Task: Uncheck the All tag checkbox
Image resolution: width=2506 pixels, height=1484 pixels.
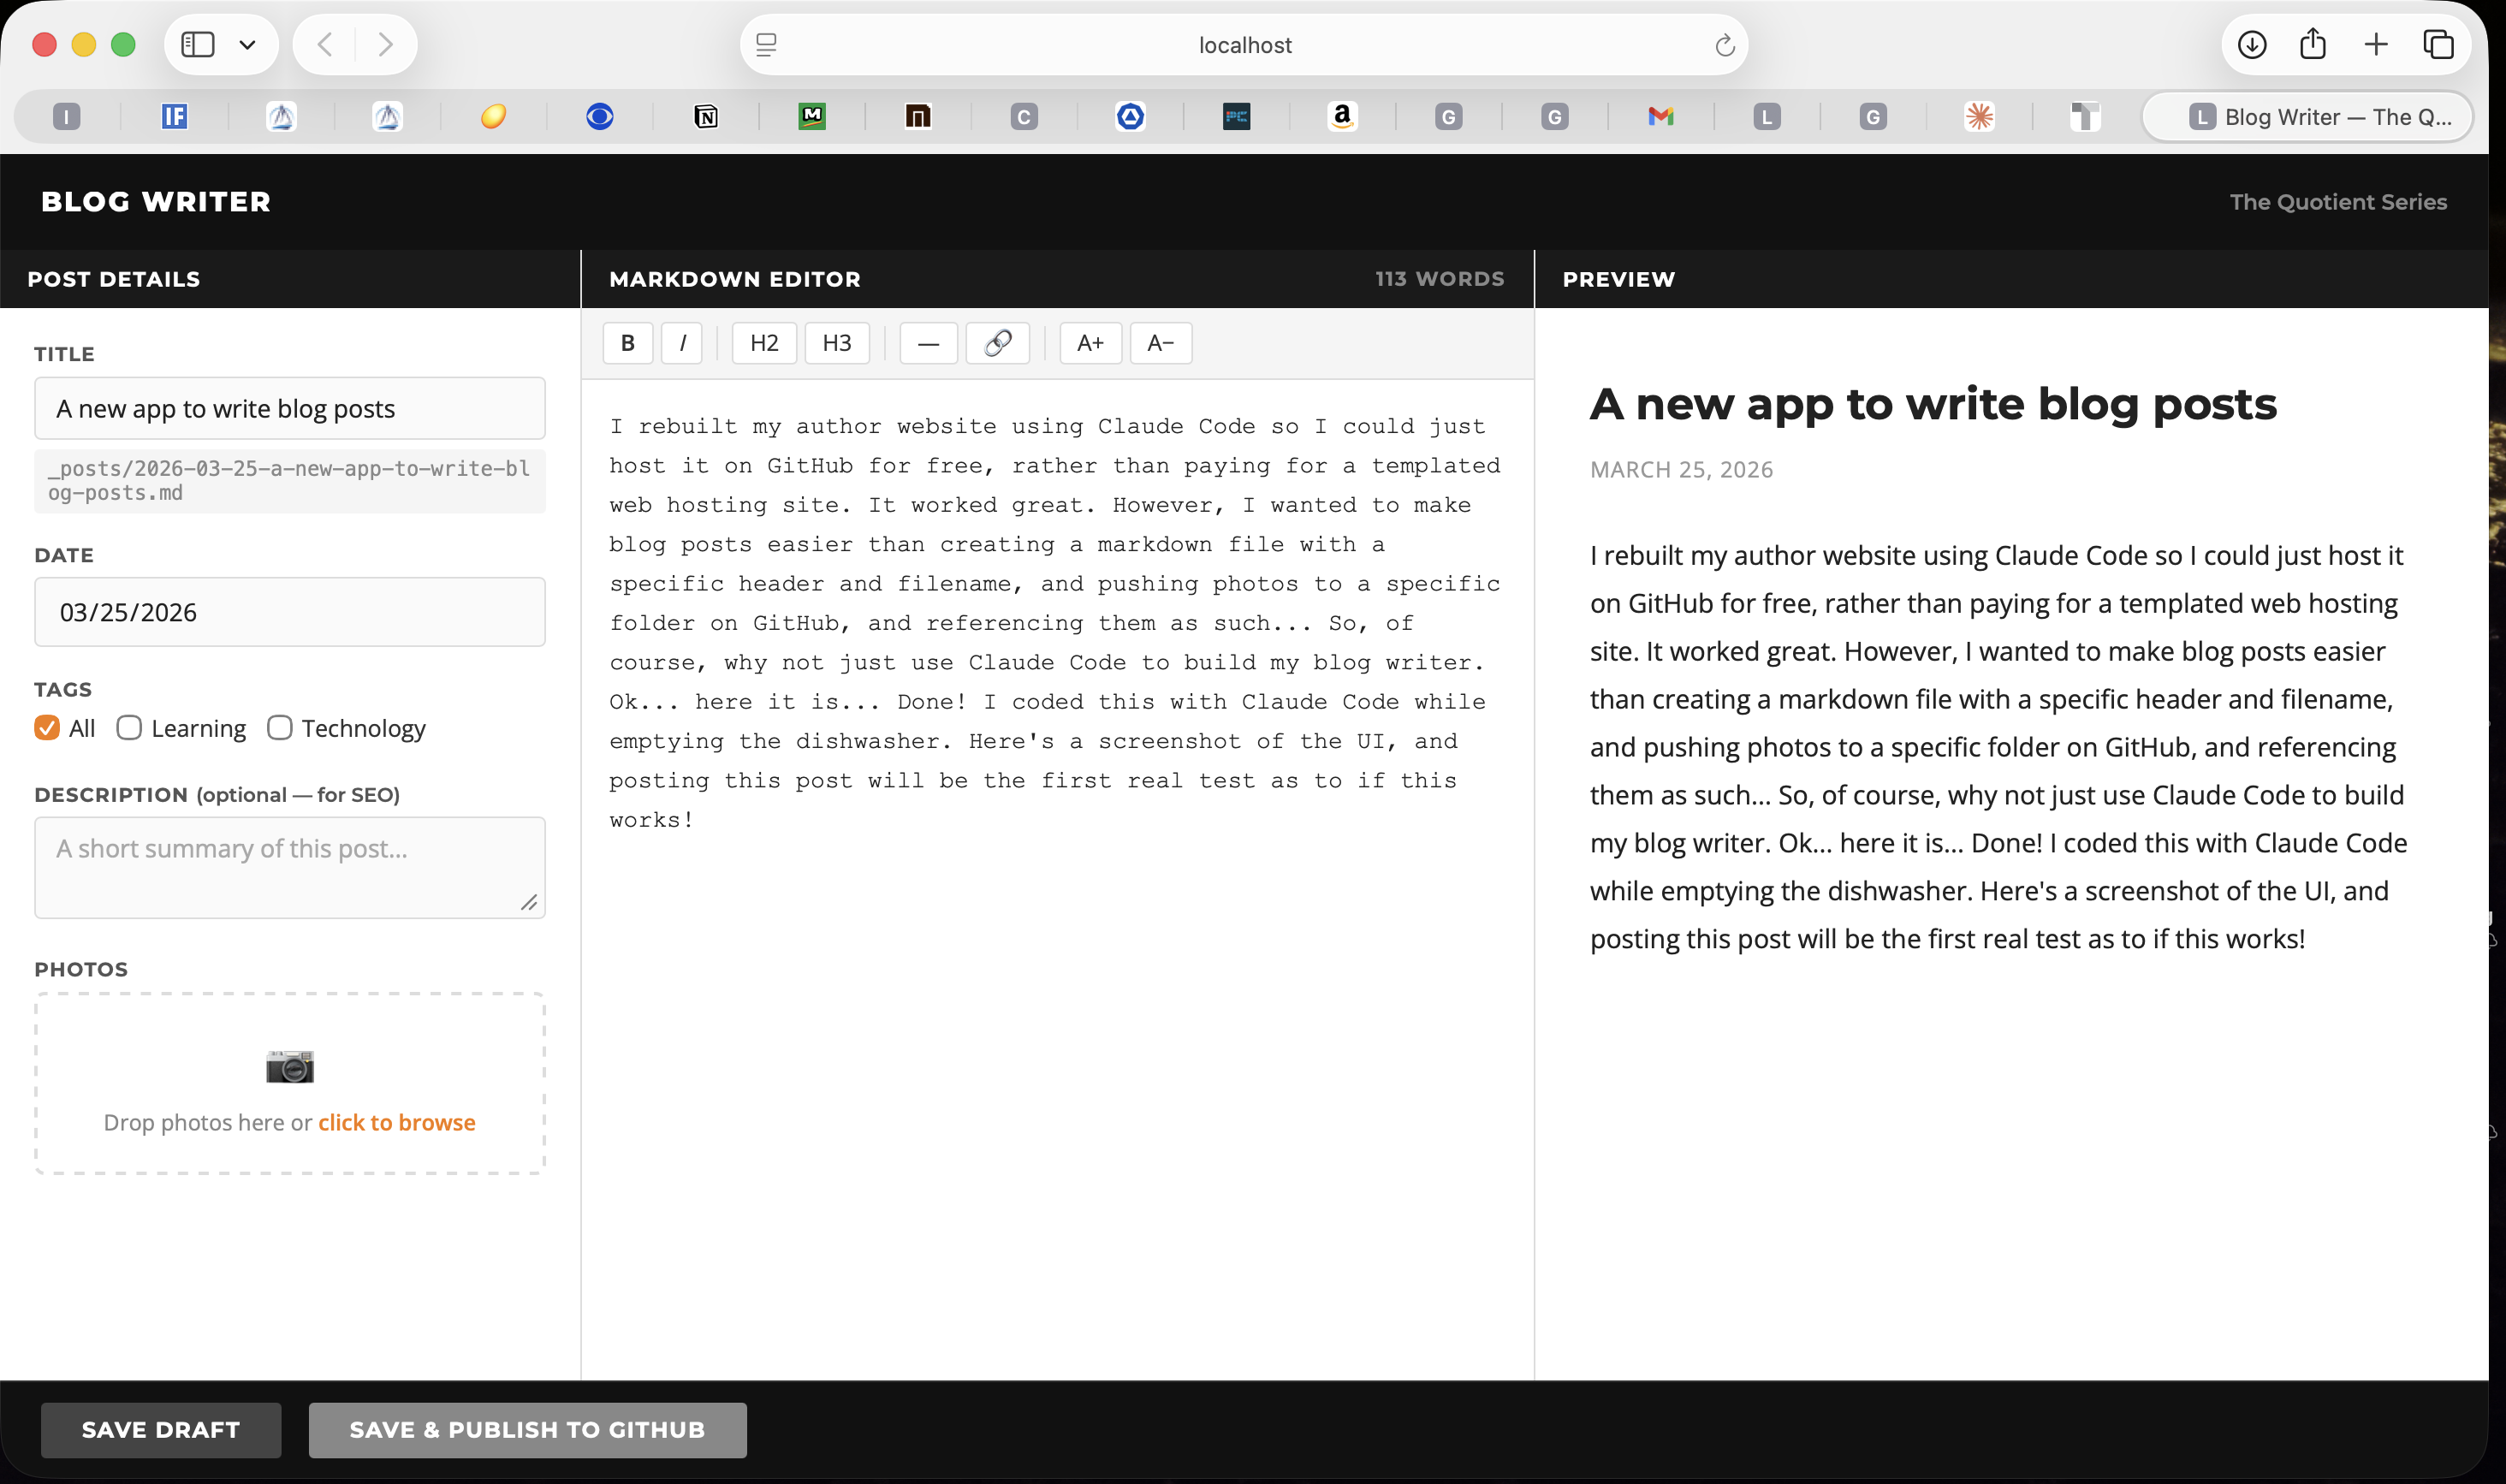Action: coord(47,727)
